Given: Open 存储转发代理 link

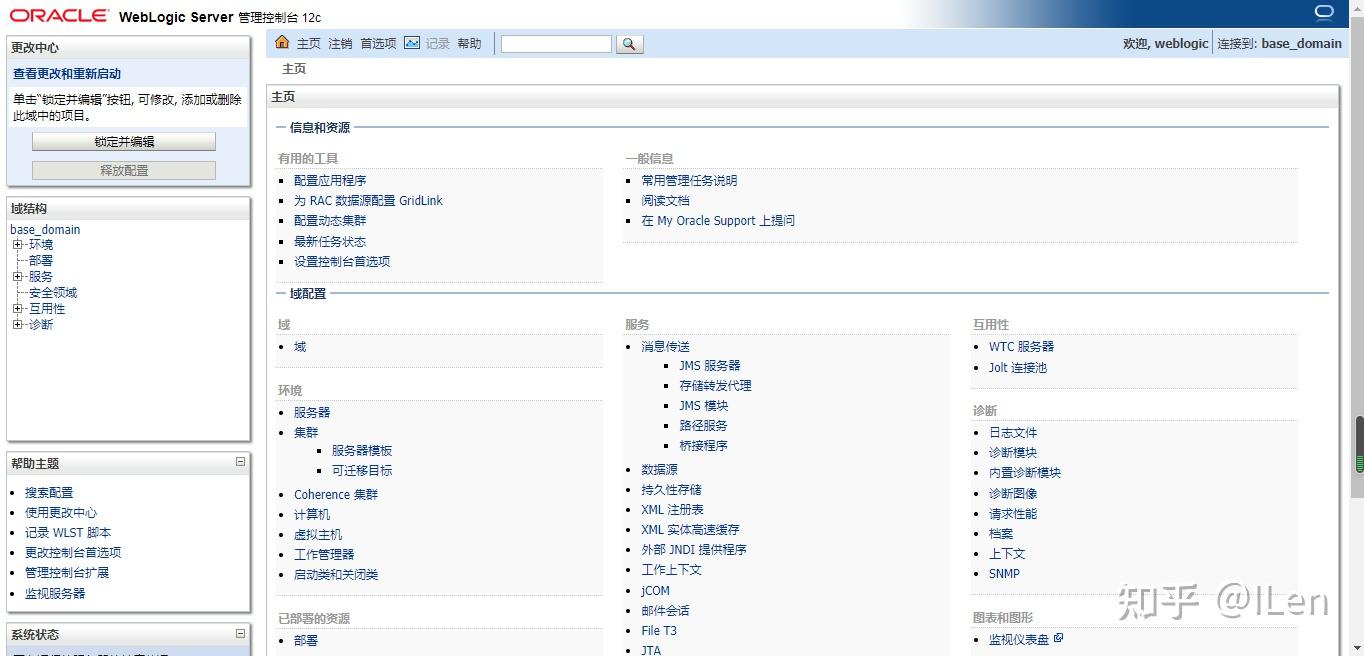Looking at the screenshot, I should [x=715, y=385].
